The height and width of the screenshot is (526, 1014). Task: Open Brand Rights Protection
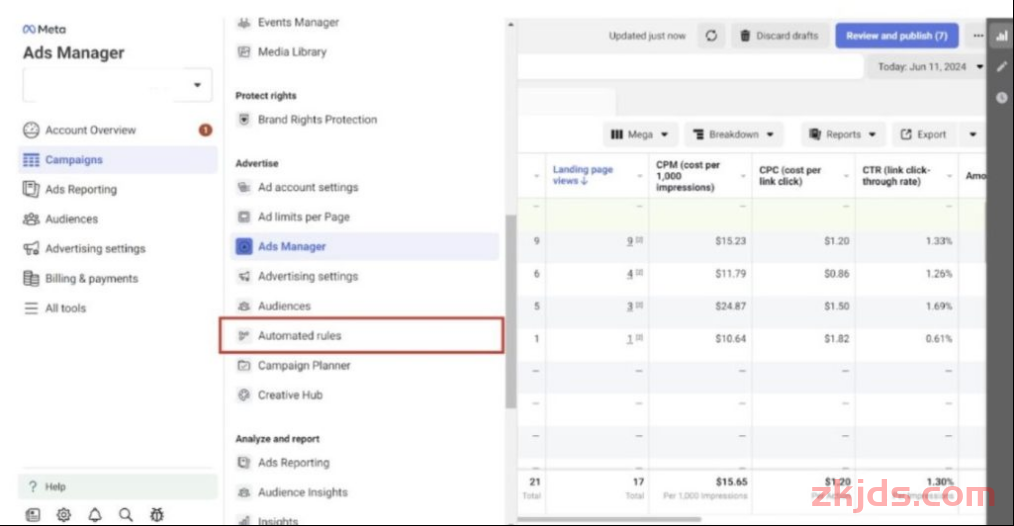tap(317, 120)
